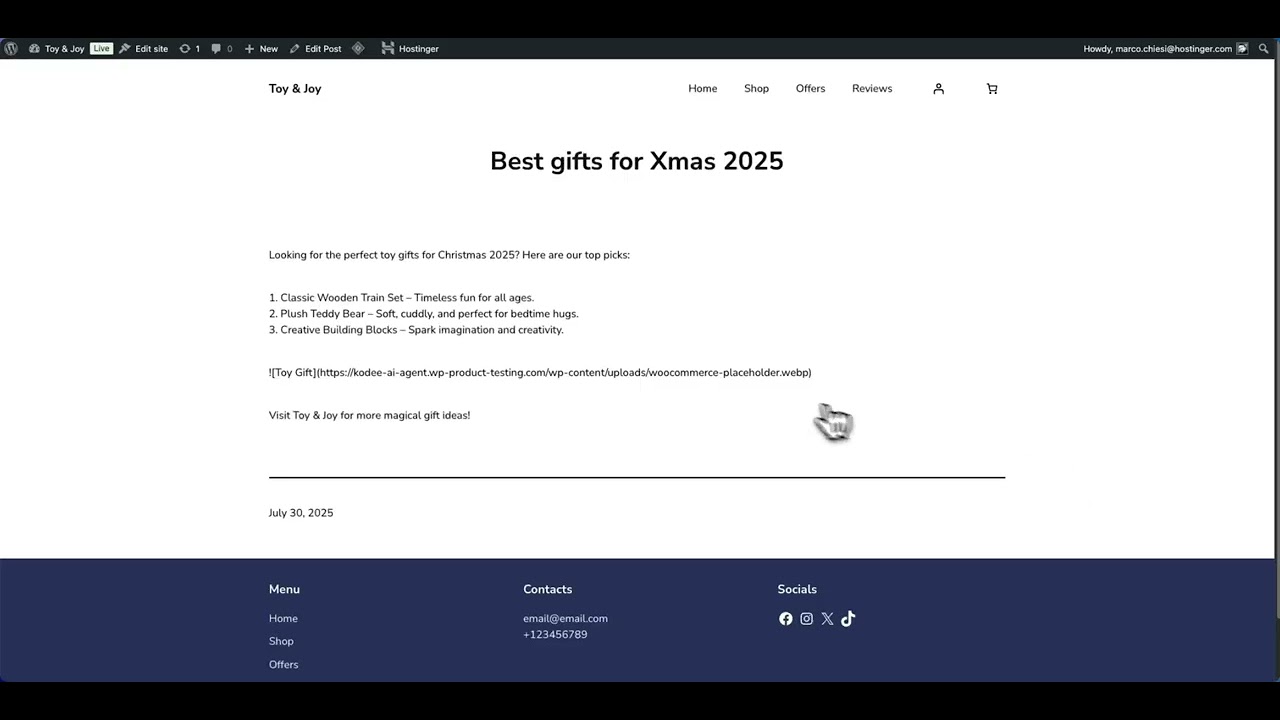Click the customer account icon in header
Image resolution: width=1280 pixels, height=720 pixels.
pyautogui.click(x=938, y=89)
